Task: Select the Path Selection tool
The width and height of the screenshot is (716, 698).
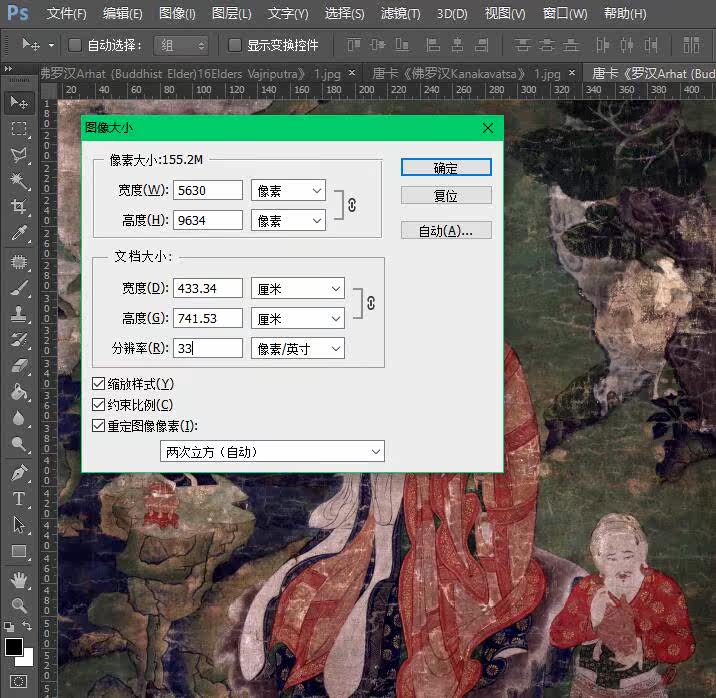Action: point(19,525)
